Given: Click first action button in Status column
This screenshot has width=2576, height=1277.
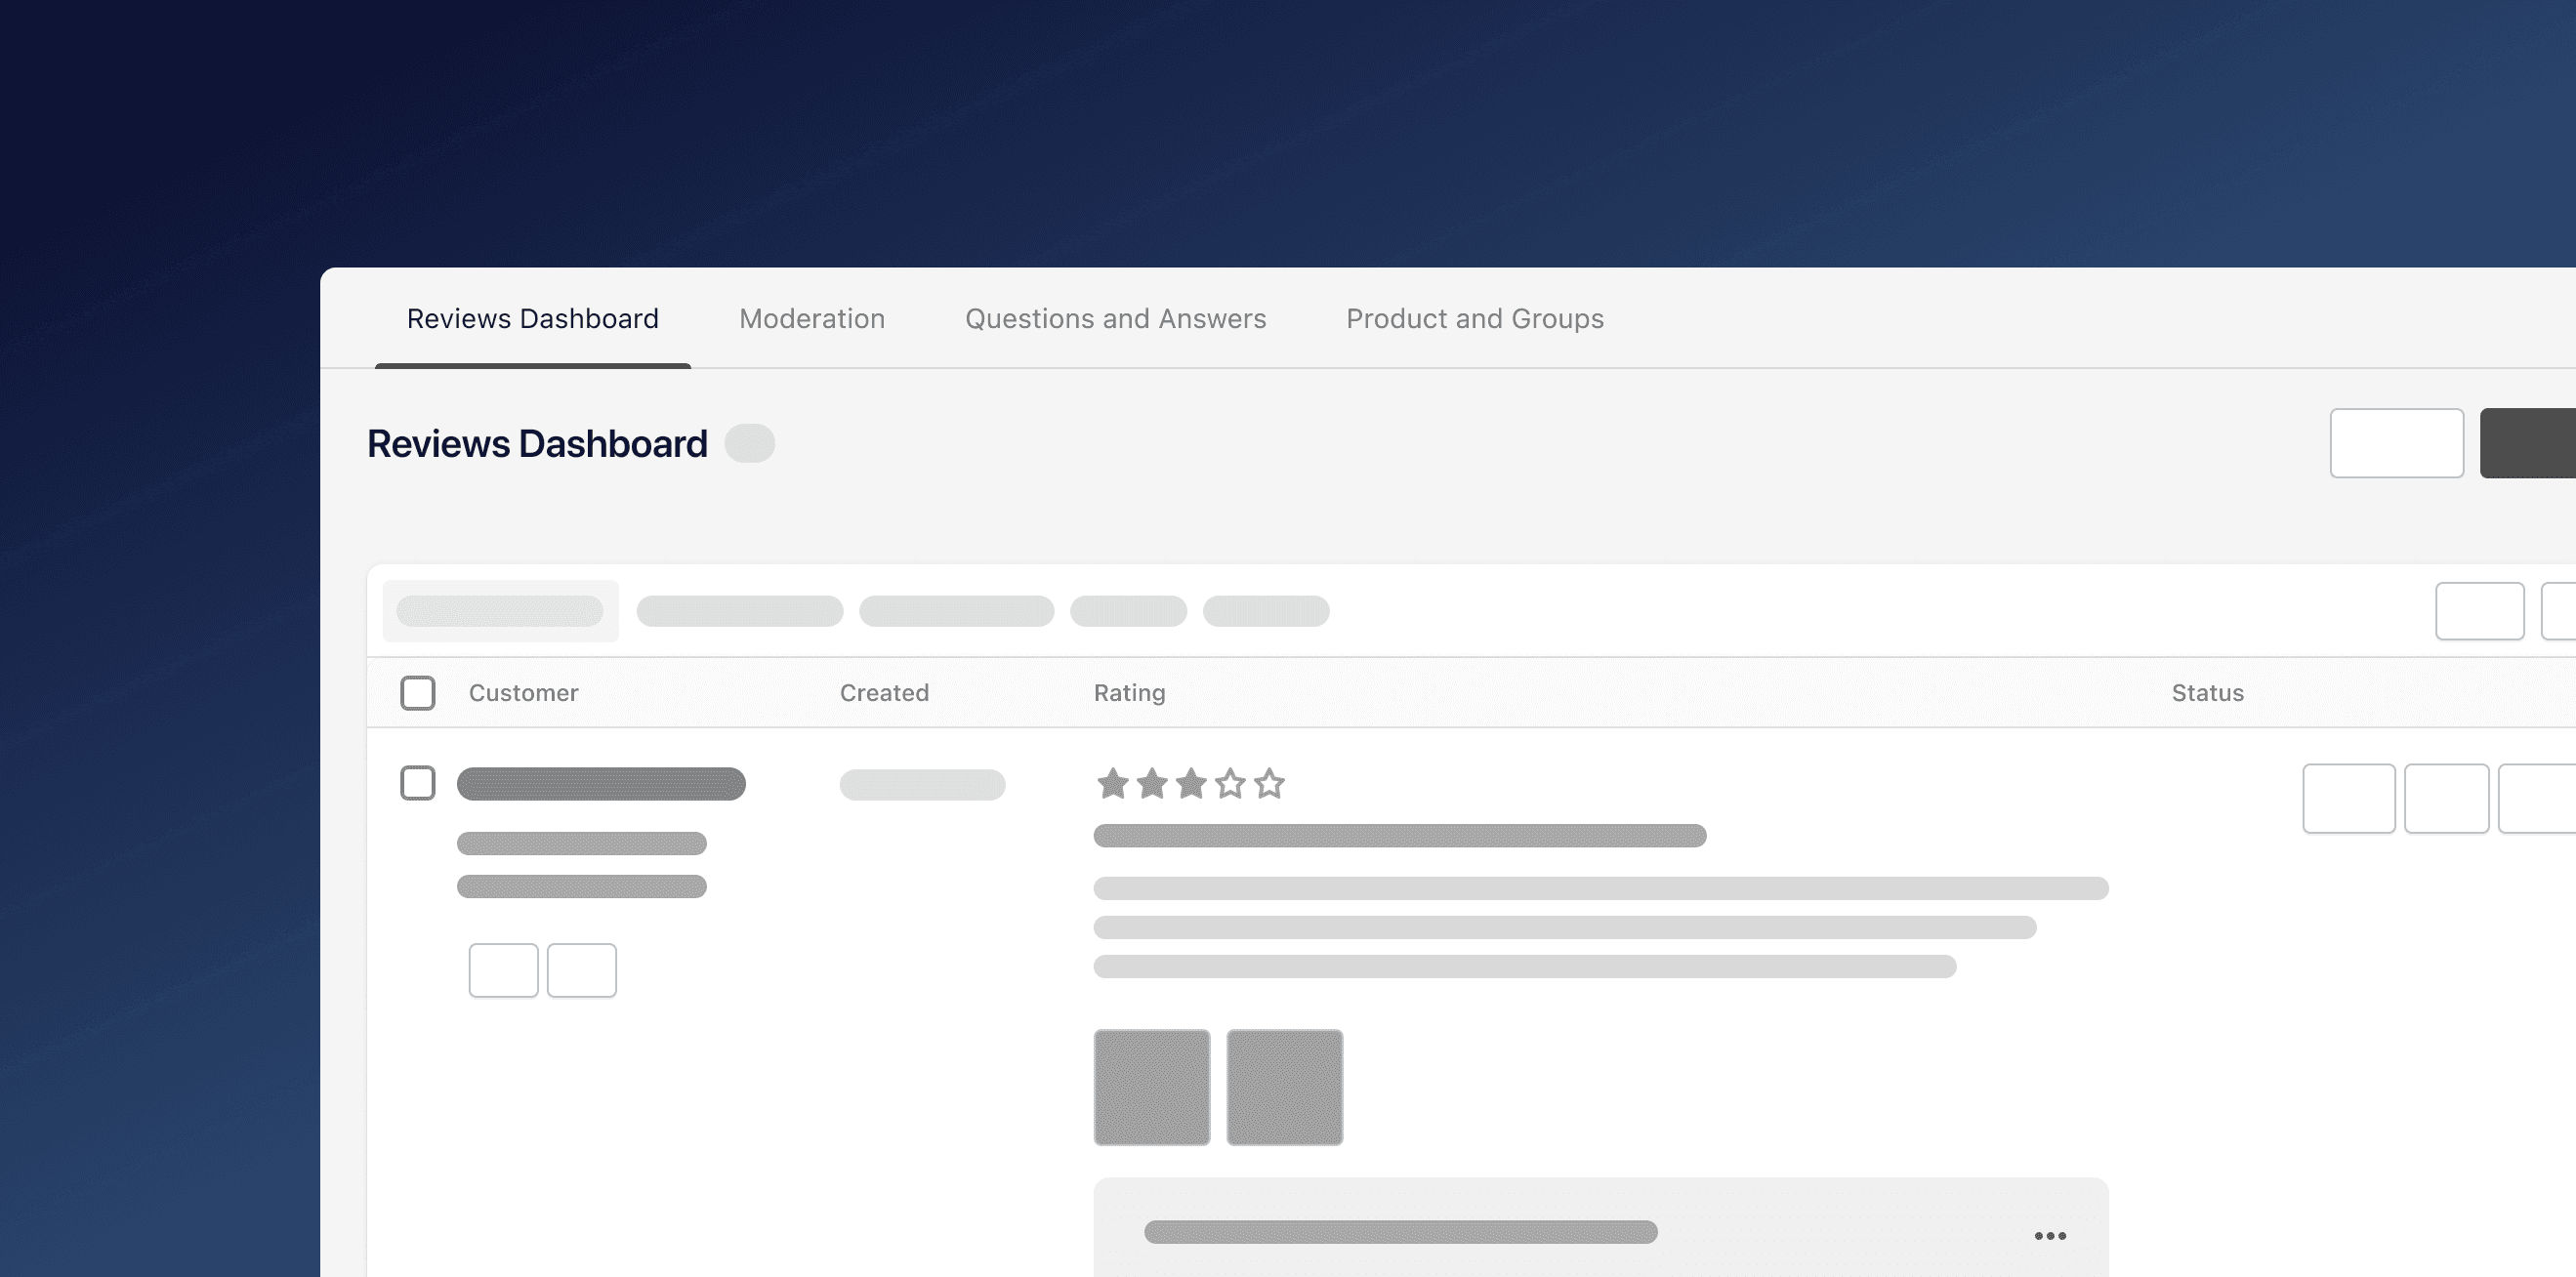Looking at the screenshot, I should tap(2348, 798).
